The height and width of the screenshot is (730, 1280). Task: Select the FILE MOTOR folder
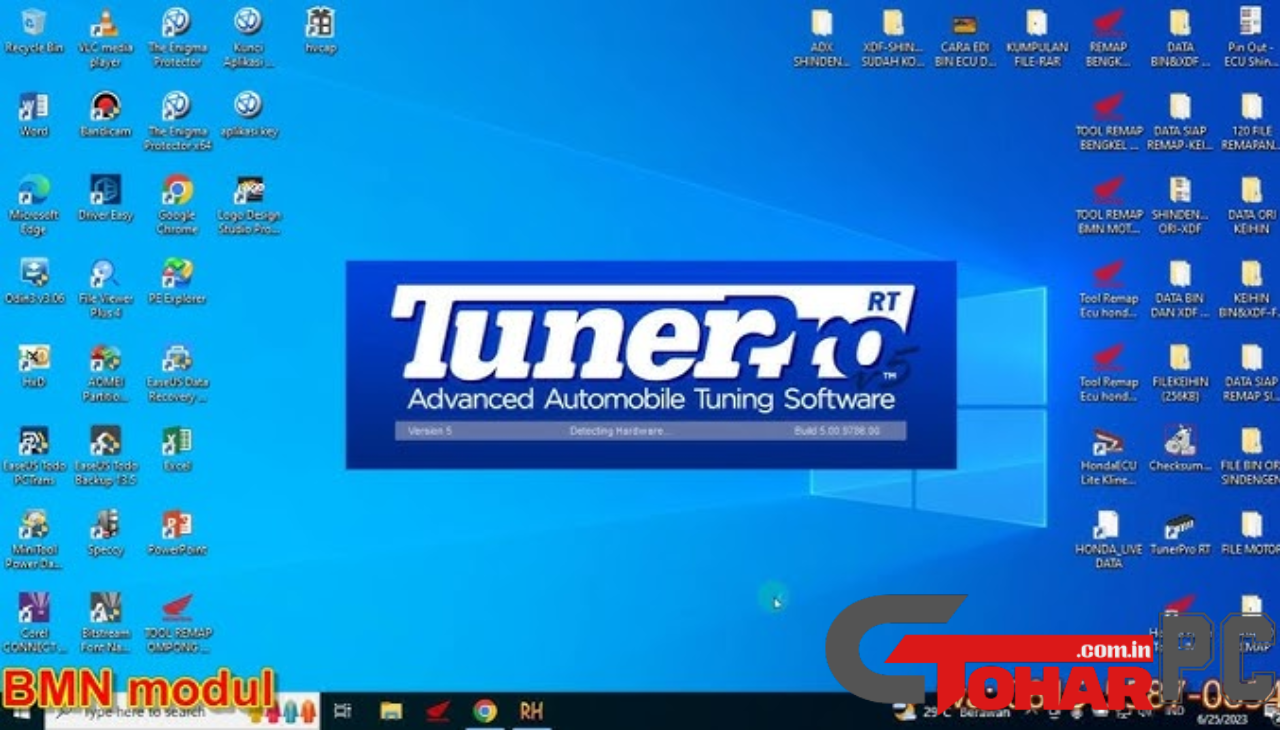tap(1251, 533)
